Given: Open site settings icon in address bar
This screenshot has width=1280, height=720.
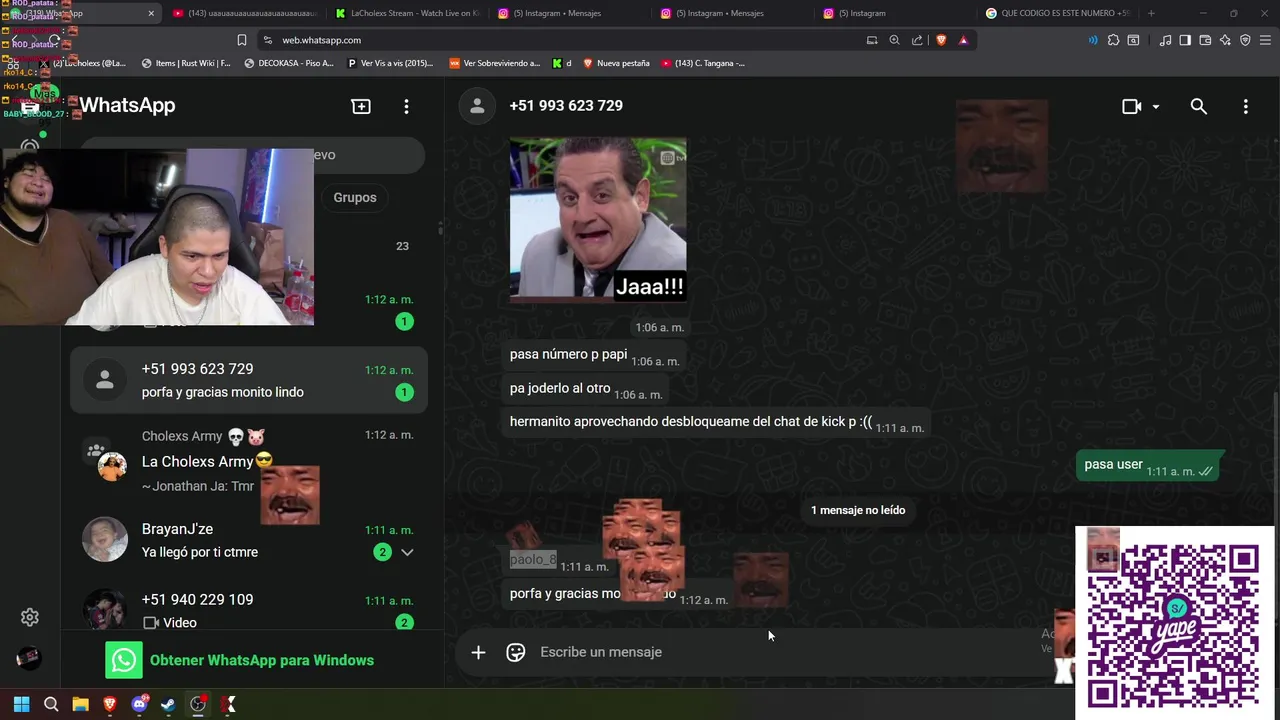Looking at the screenshot, I should pyautogui.click(x=267, y=40).
